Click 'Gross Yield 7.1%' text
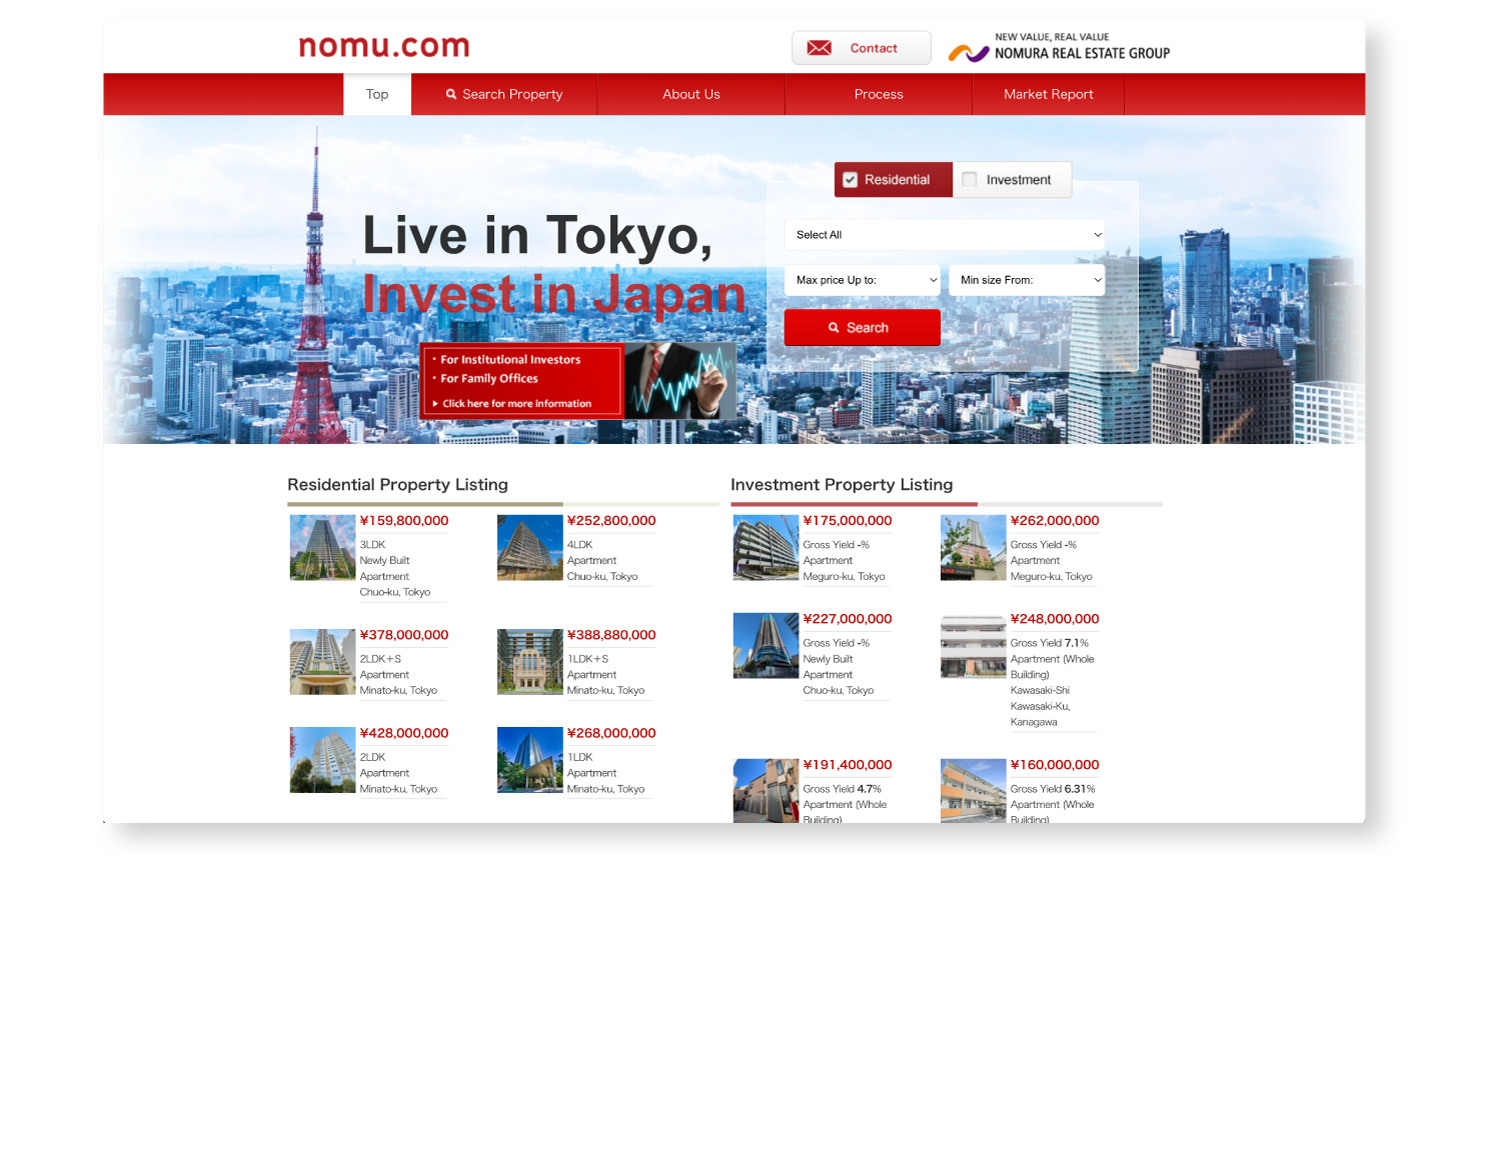This screenshot has height=1159, width=1500. [1049, 643]
